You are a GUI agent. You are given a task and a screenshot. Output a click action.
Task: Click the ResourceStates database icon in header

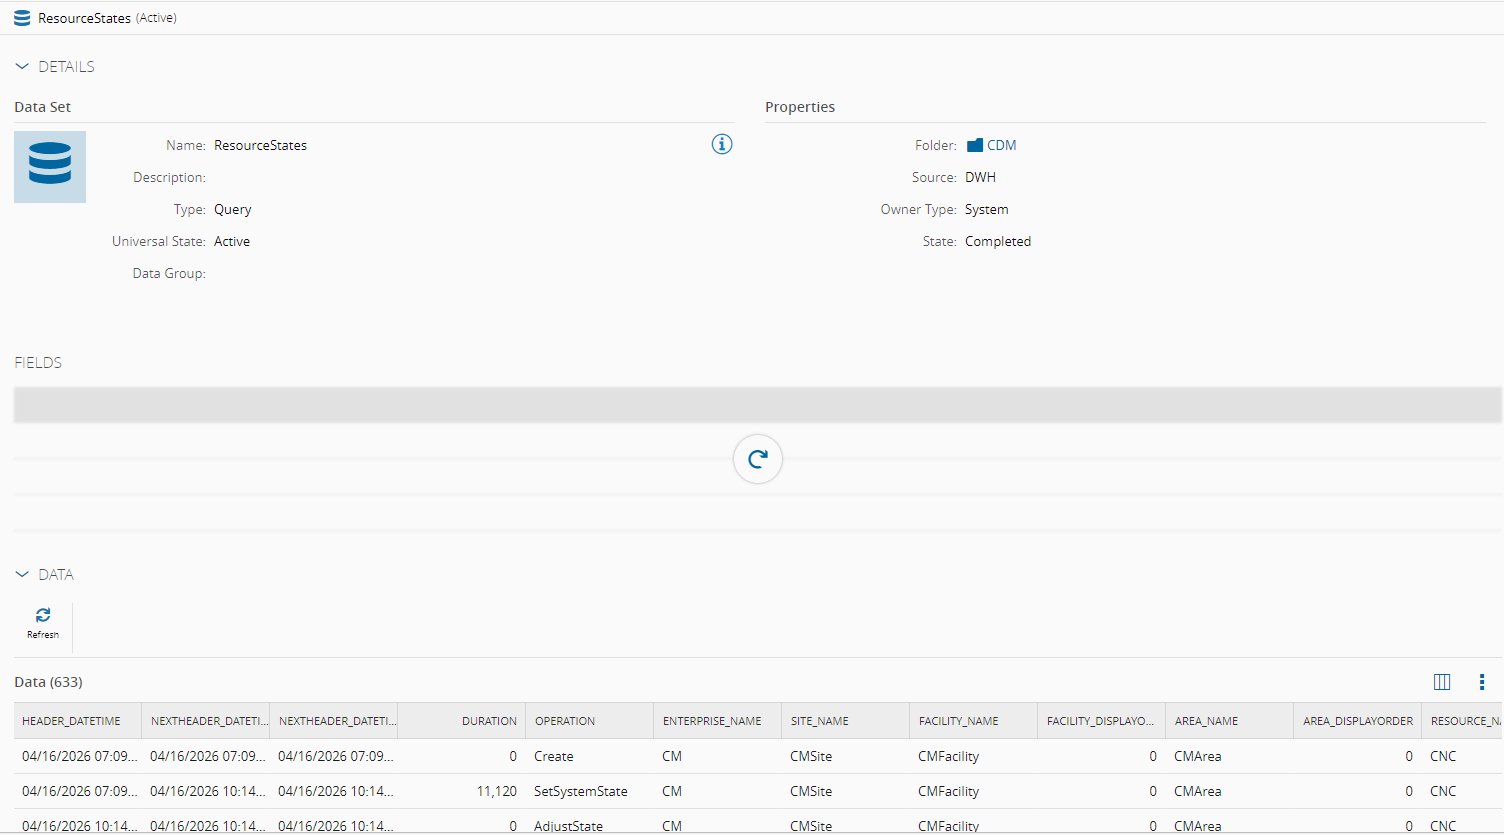click(x=22, y=18)
